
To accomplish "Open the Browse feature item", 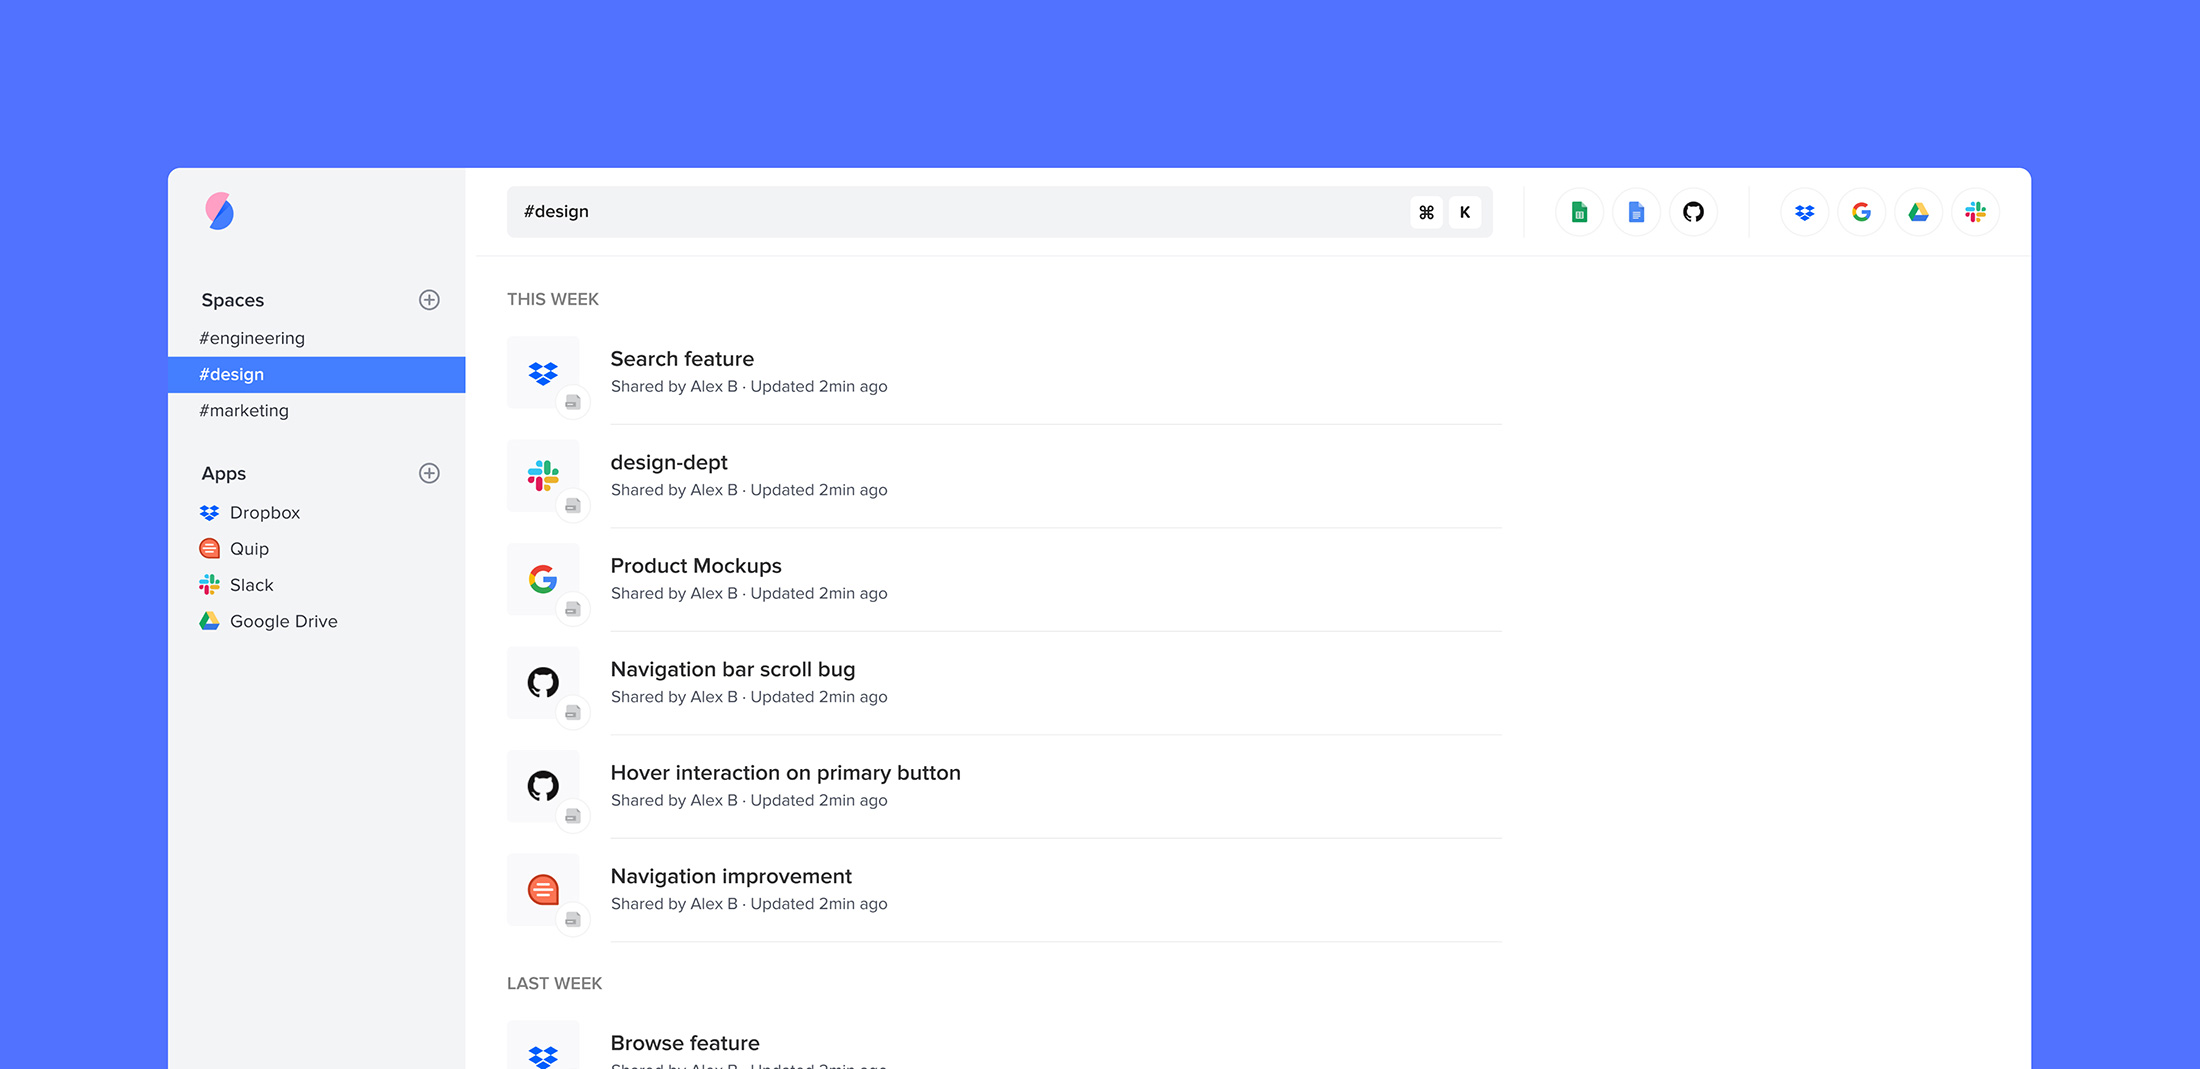I will tap(1004, 1045).
